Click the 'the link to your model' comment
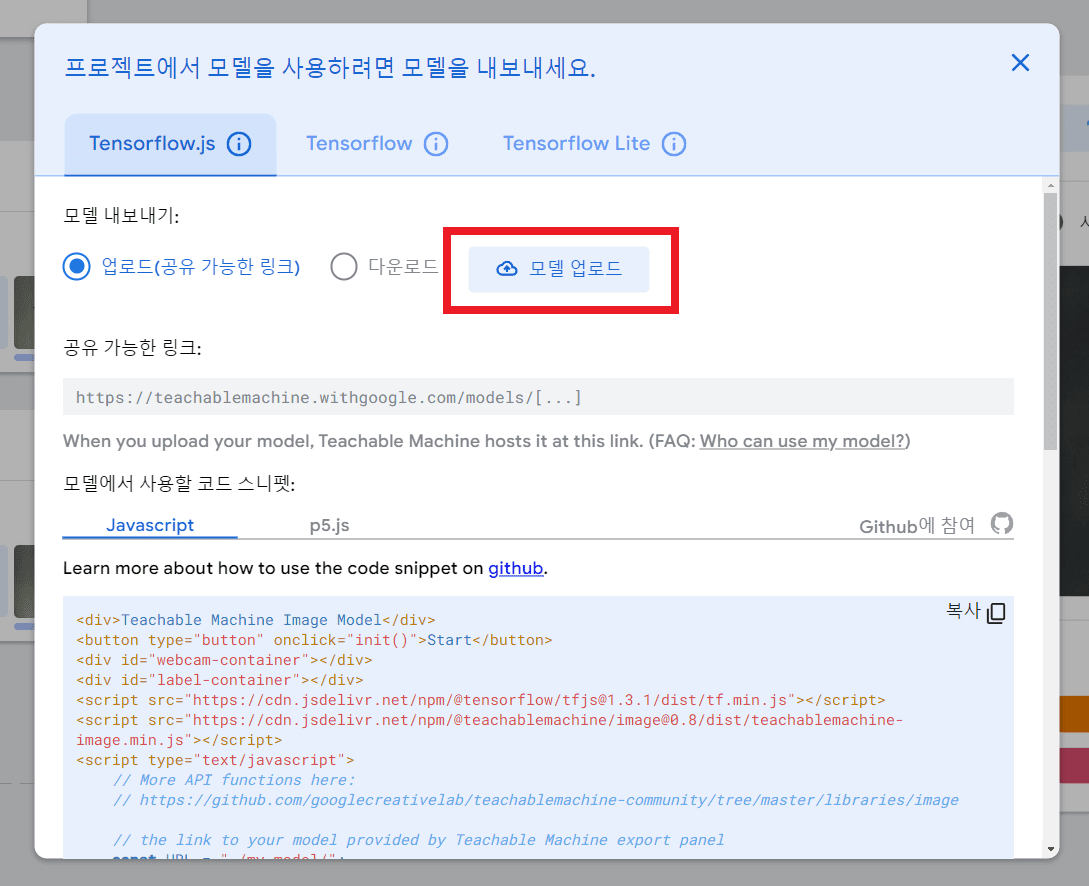The width and height of the screenshot is (1089, 886). click(419, 840)
